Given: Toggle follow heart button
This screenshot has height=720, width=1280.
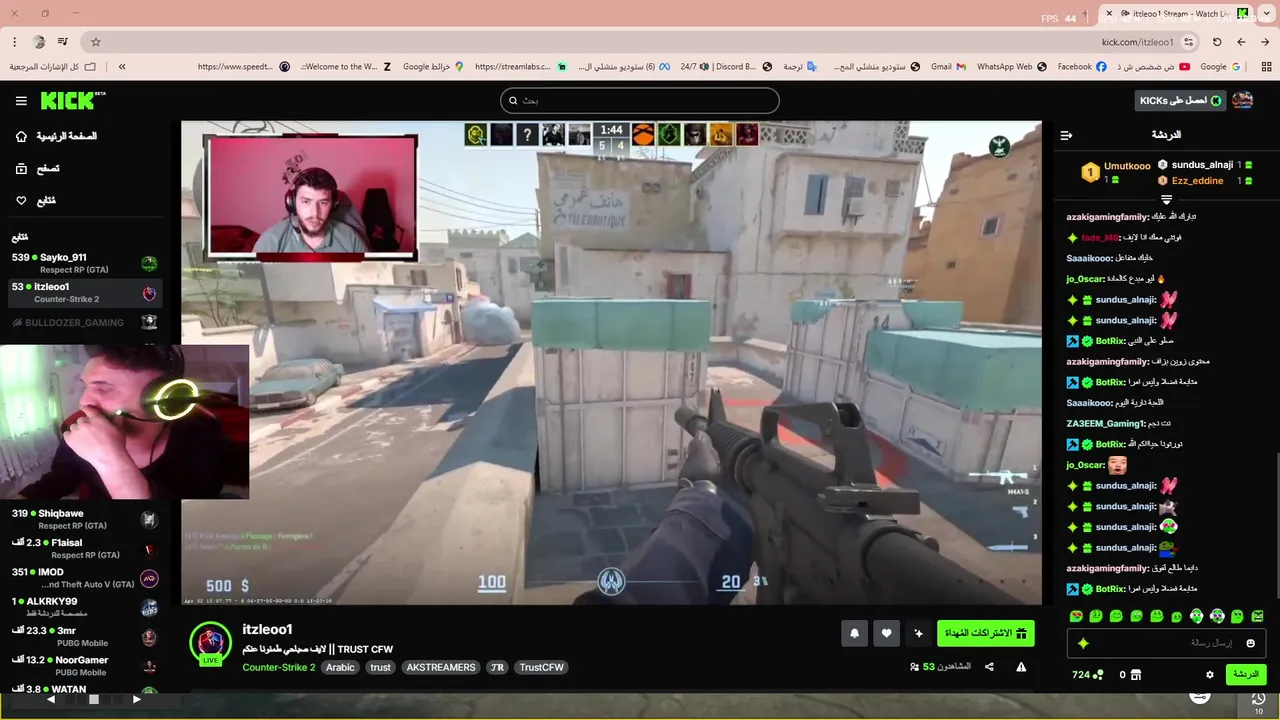Looking at the screenshot, I should tap(886, 633).
